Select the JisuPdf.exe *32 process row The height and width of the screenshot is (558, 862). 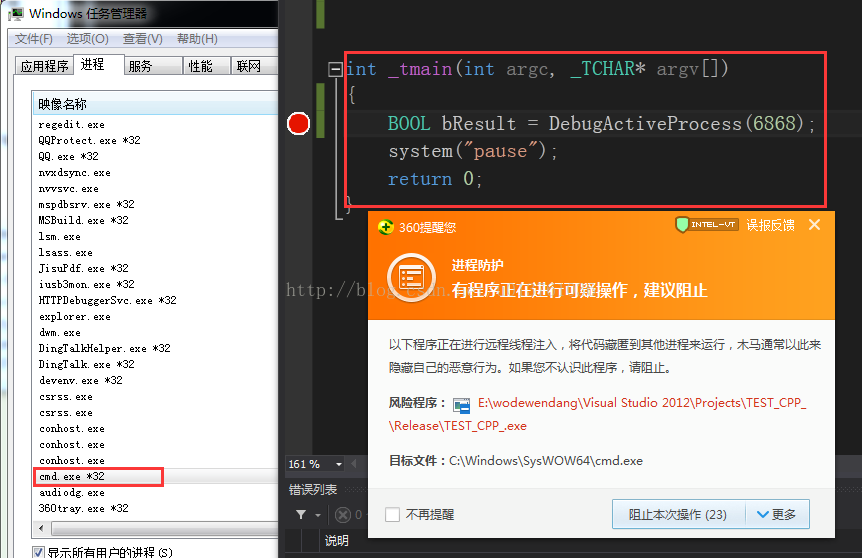click(155, 269)
